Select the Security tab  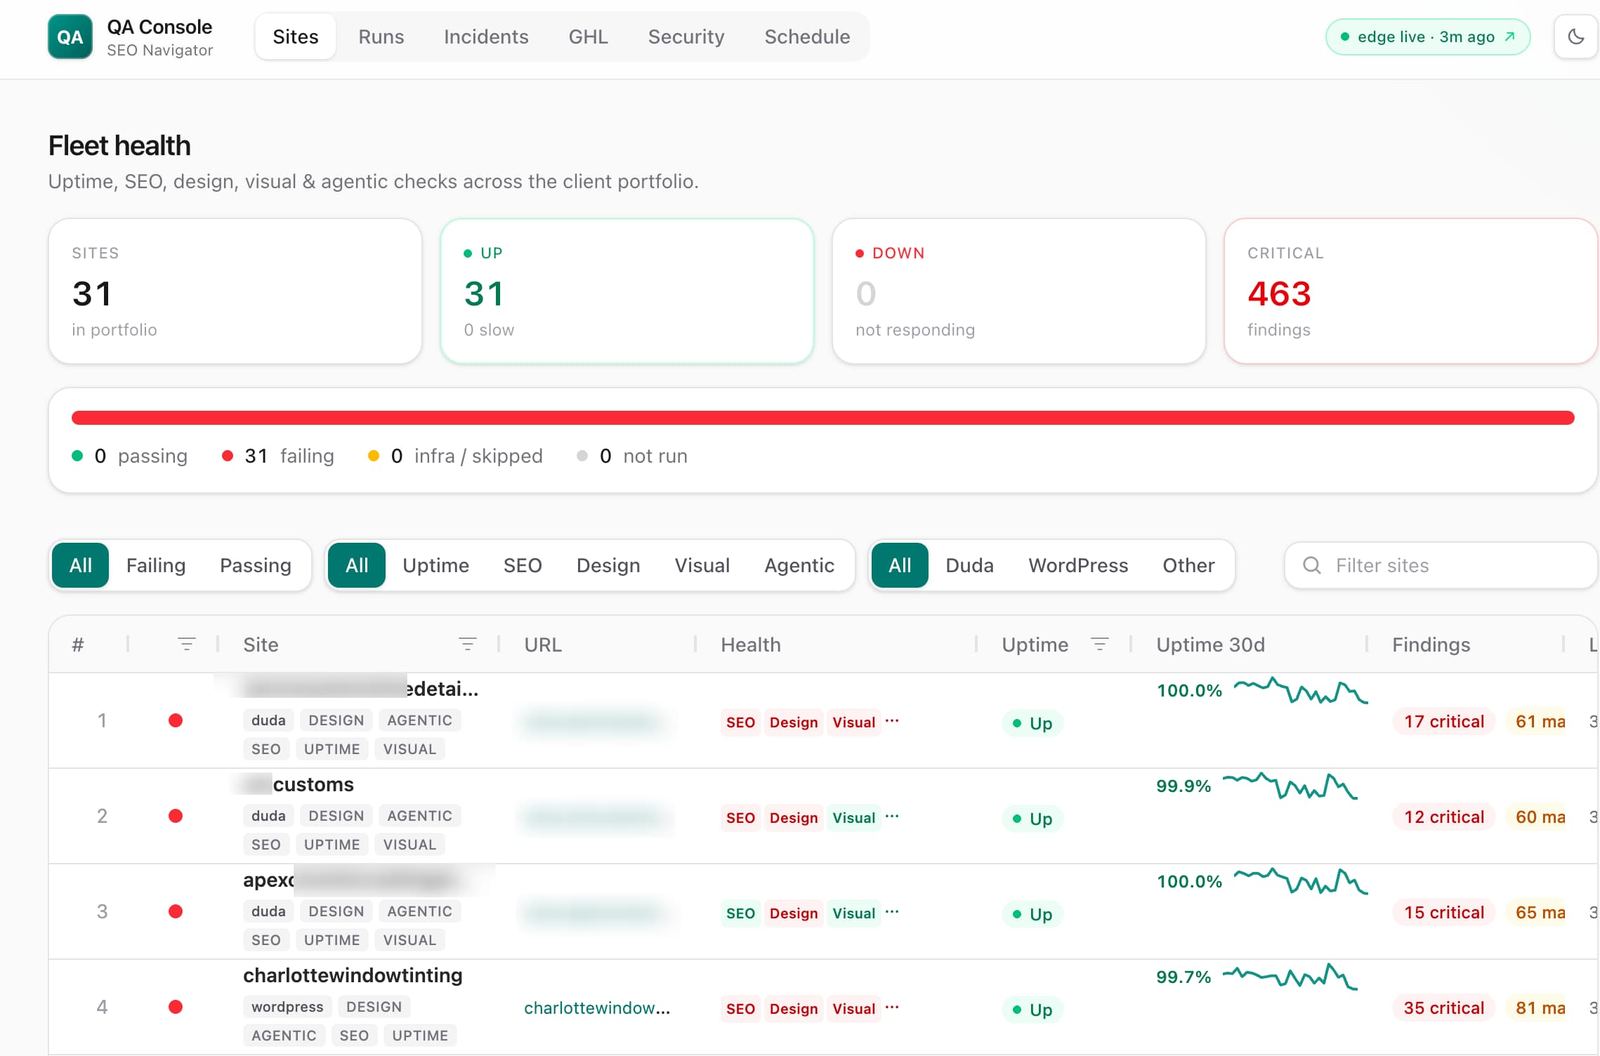[x=686, y=37]
